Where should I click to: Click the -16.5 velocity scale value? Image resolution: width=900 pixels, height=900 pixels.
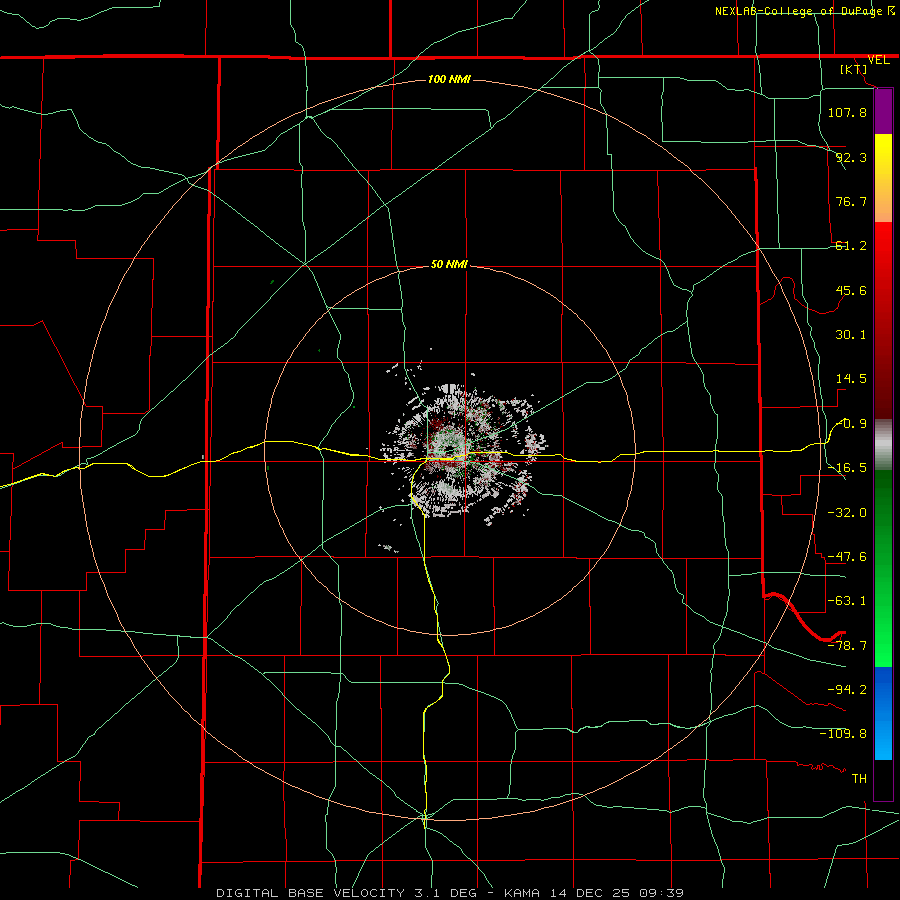click(x=847, y=468)
